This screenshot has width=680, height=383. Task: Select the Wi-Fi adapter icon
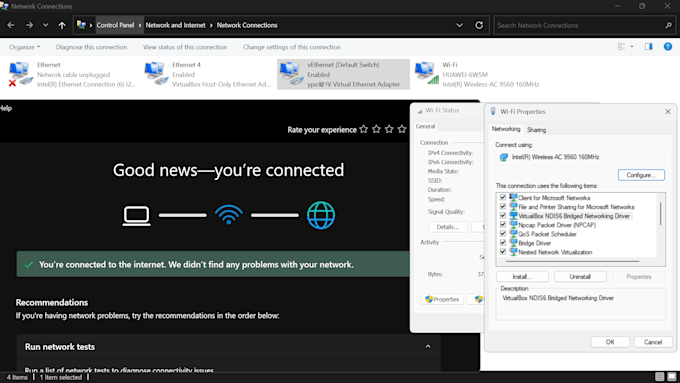coord(426,74)
